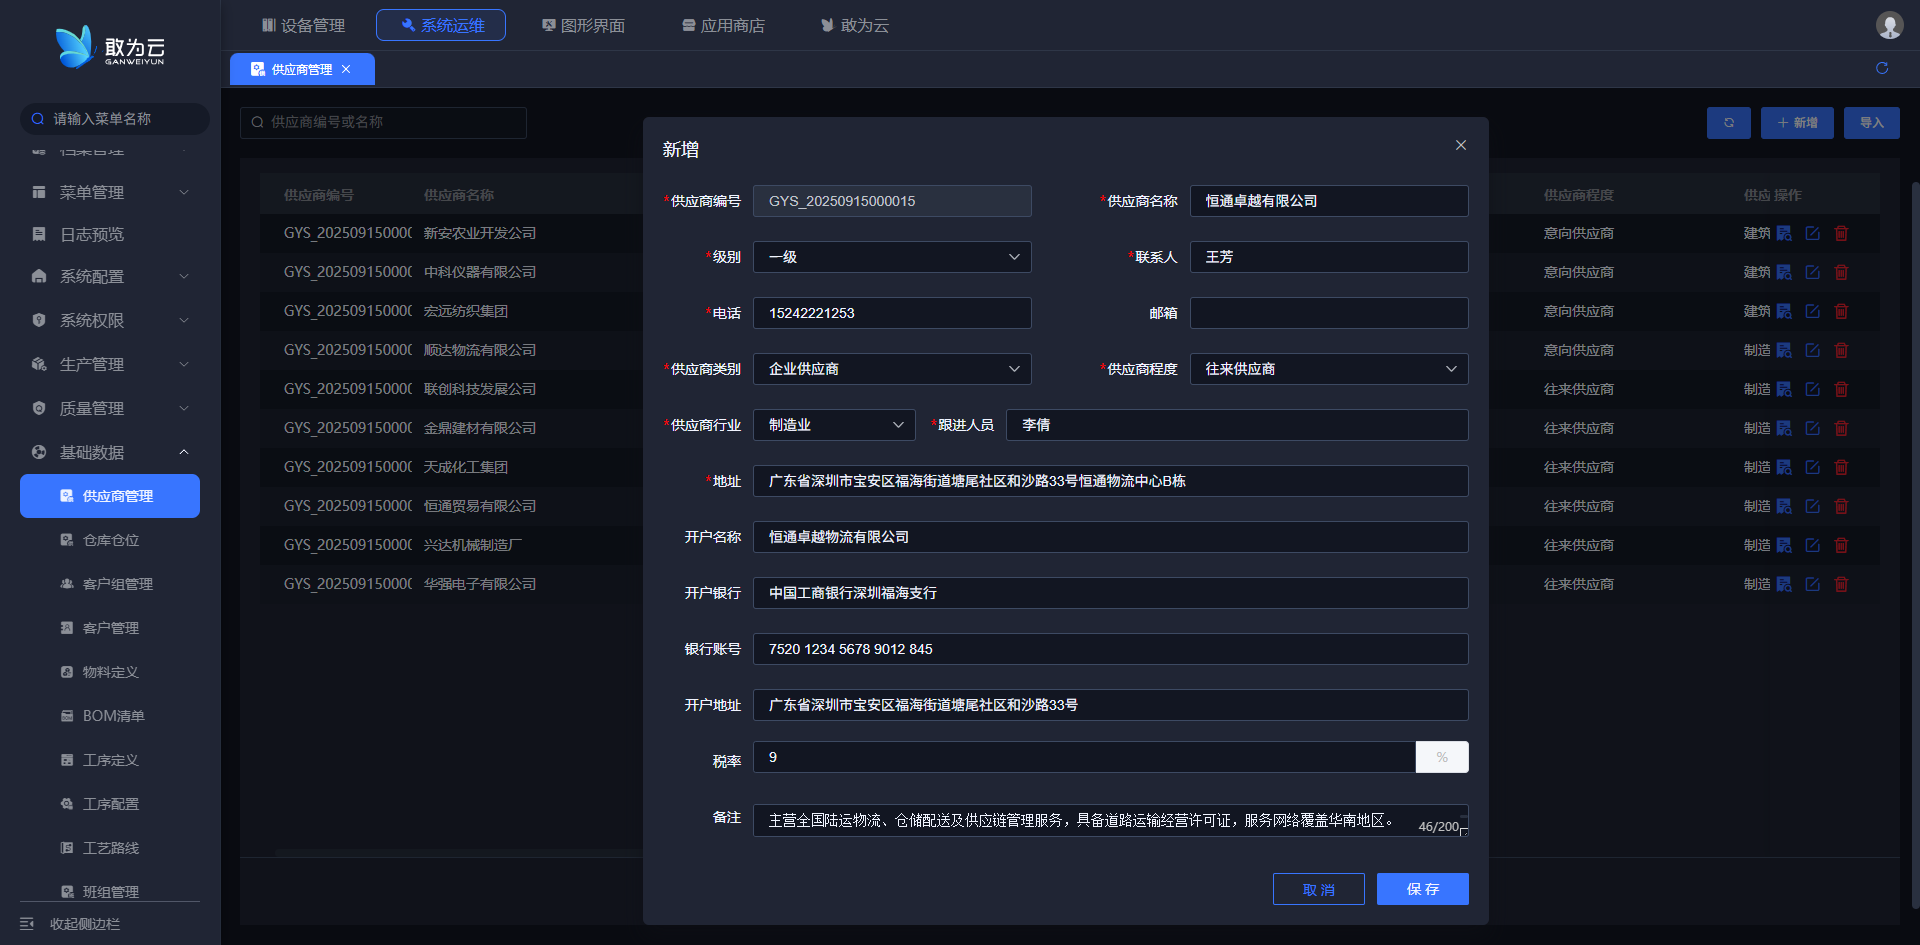Click the 保存 button
Image resolution: width=1920 pixels, height=945 pixels.
pyautogui.click(x=1422, y=889)
